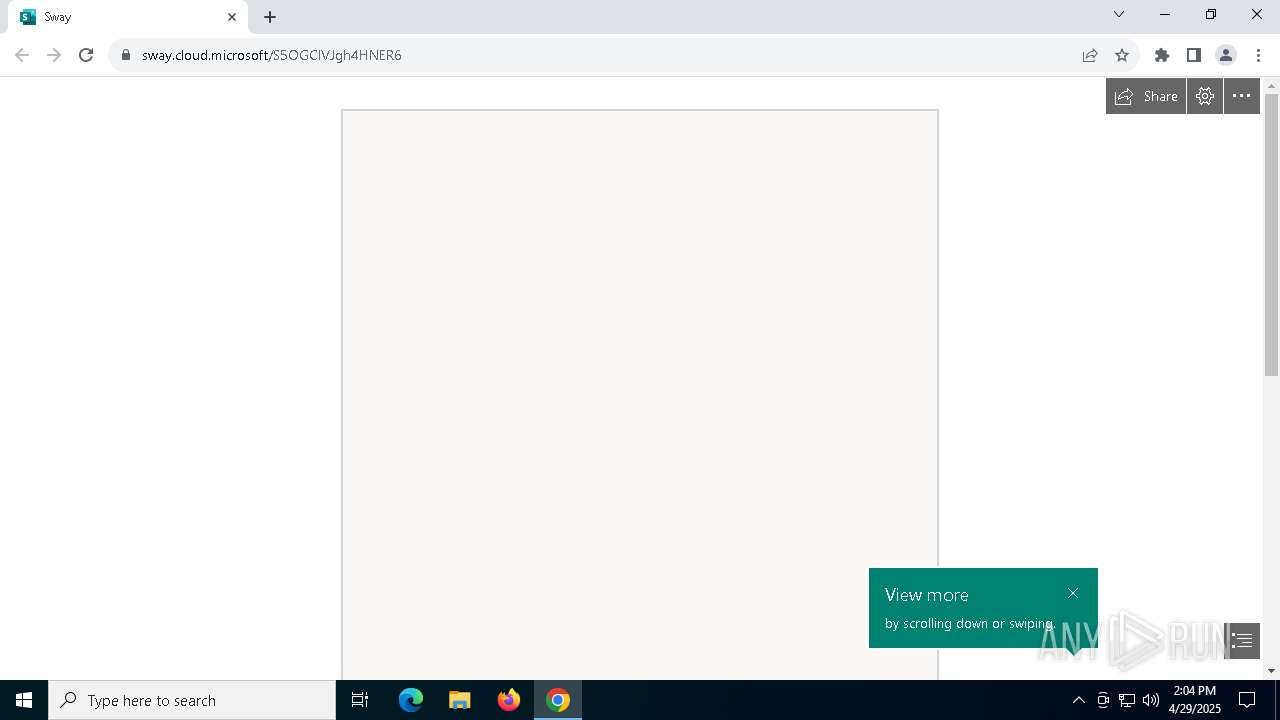Open network status tray icon
1280x720 pixels.
pos(1127,700)
